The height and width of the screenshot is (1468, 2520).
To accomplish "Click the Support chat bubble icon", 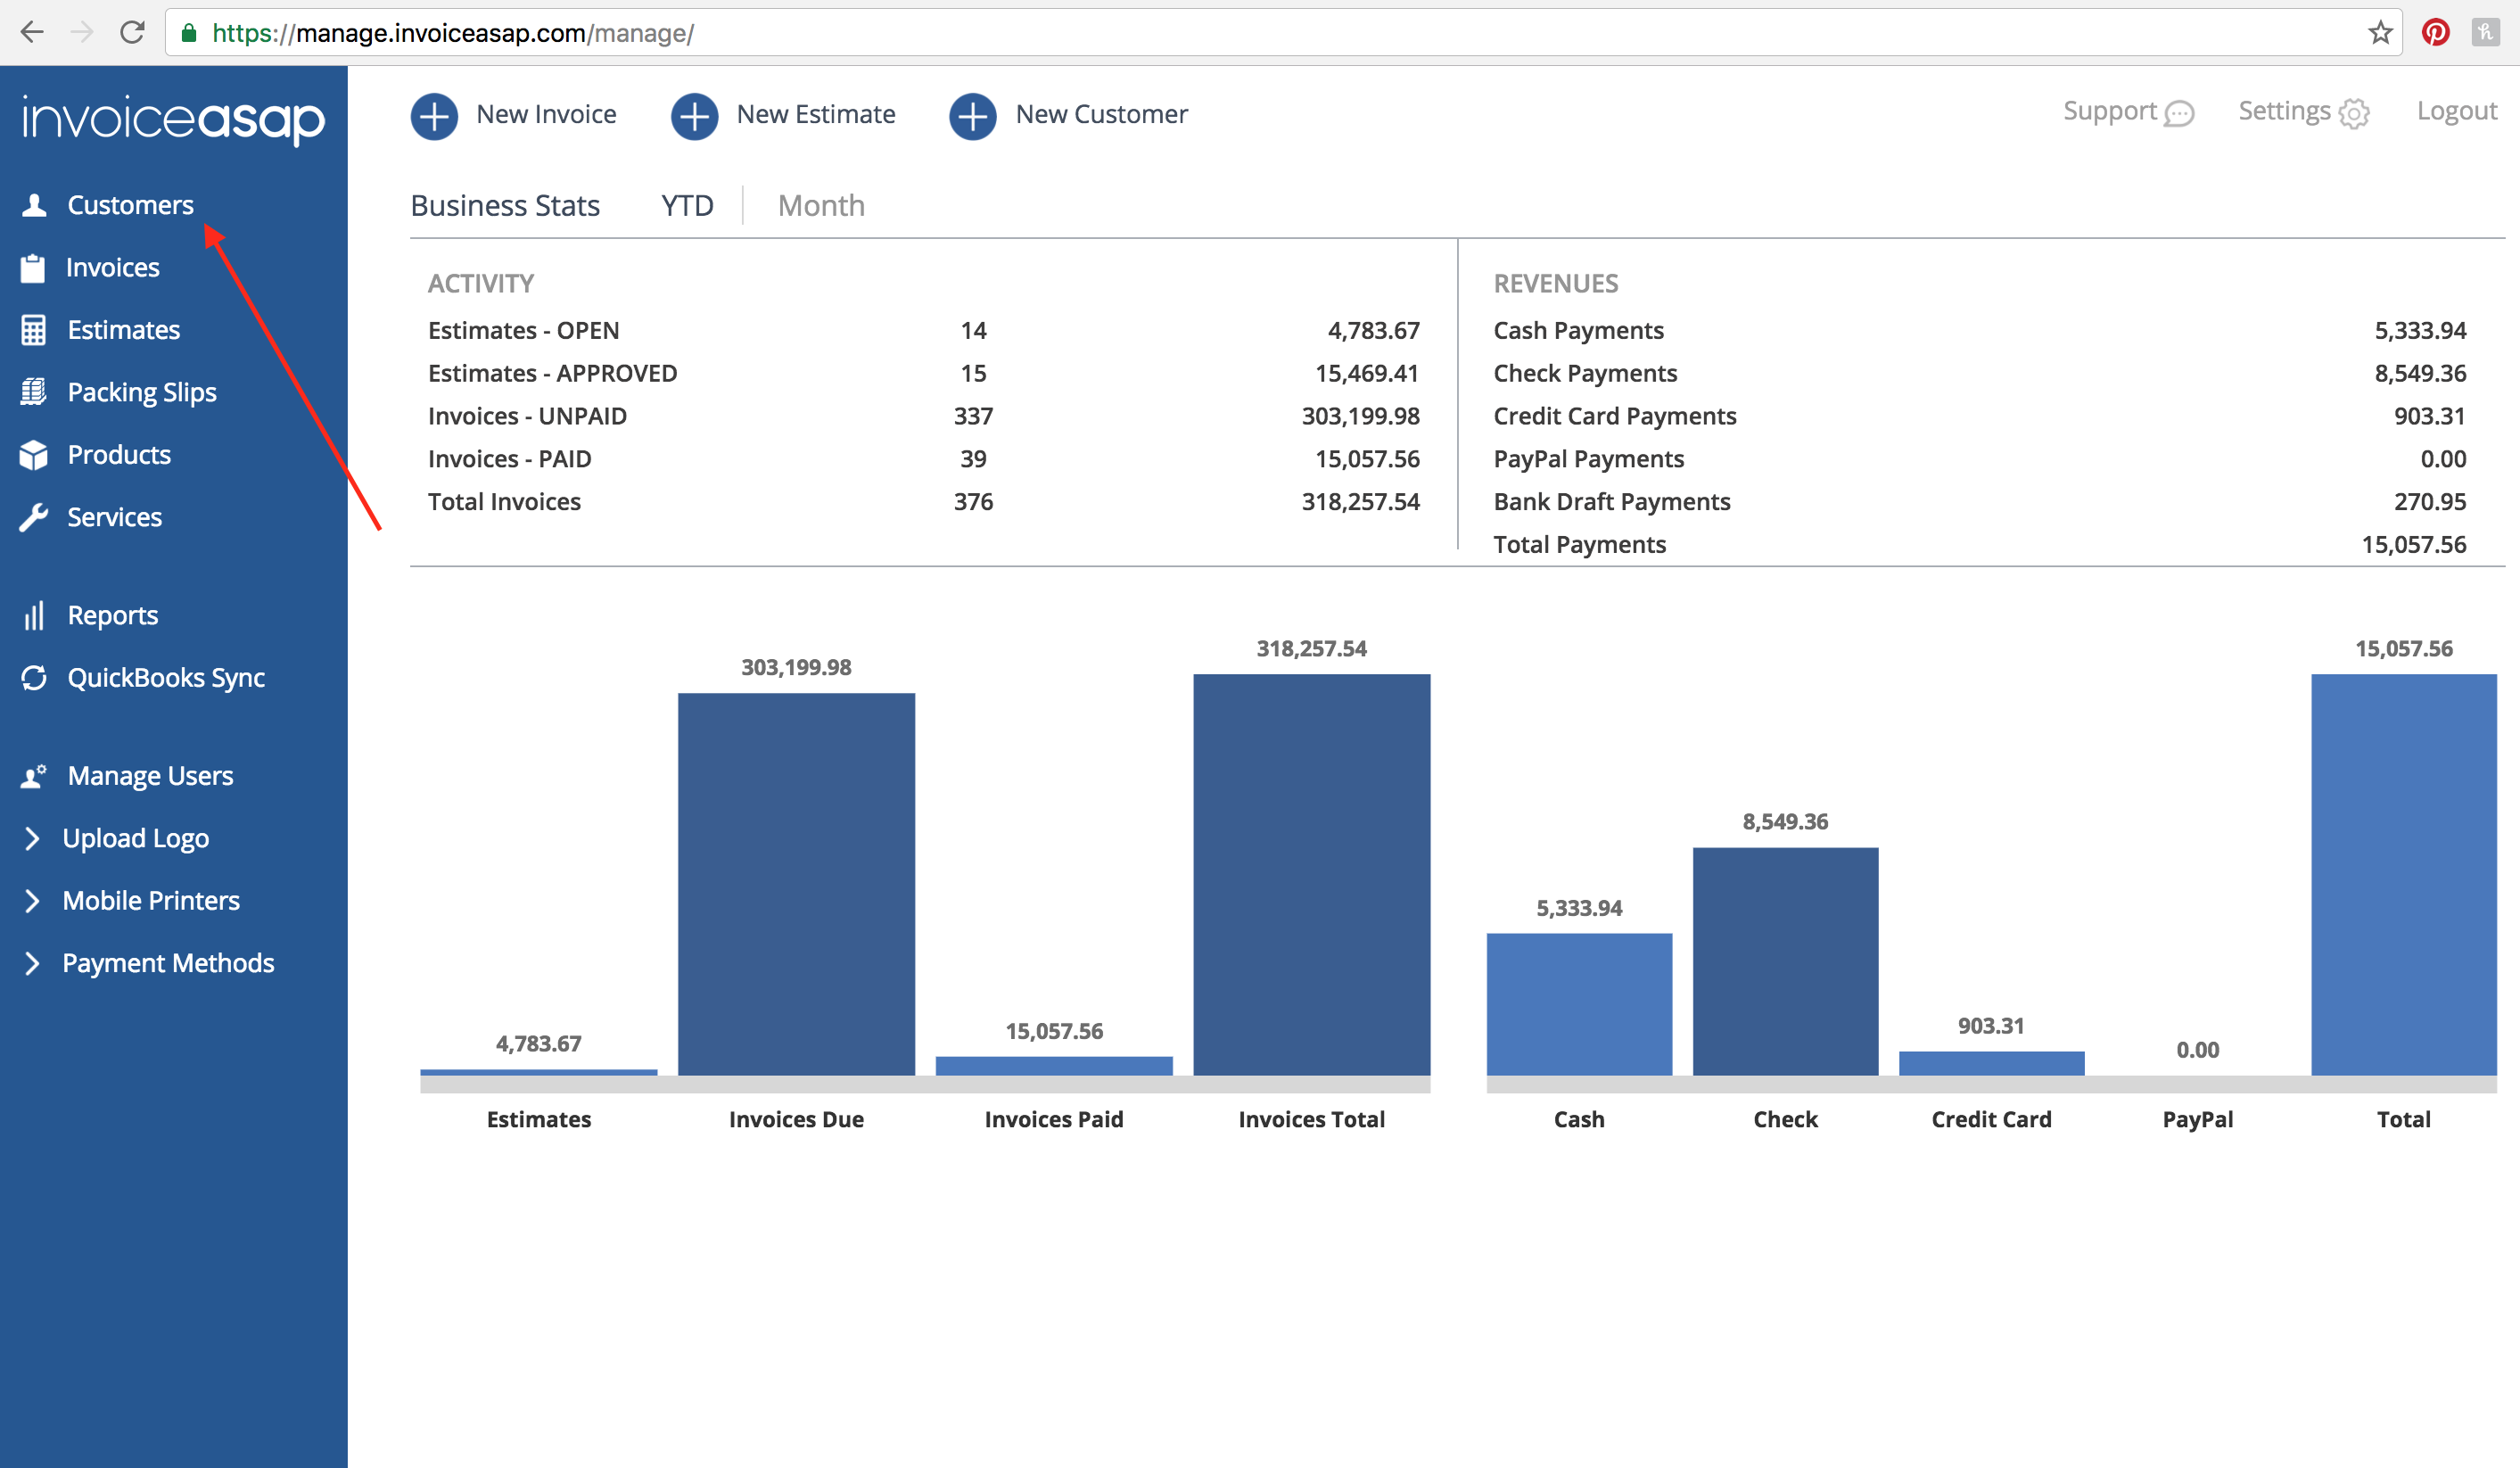I will tap(2179, 114).
